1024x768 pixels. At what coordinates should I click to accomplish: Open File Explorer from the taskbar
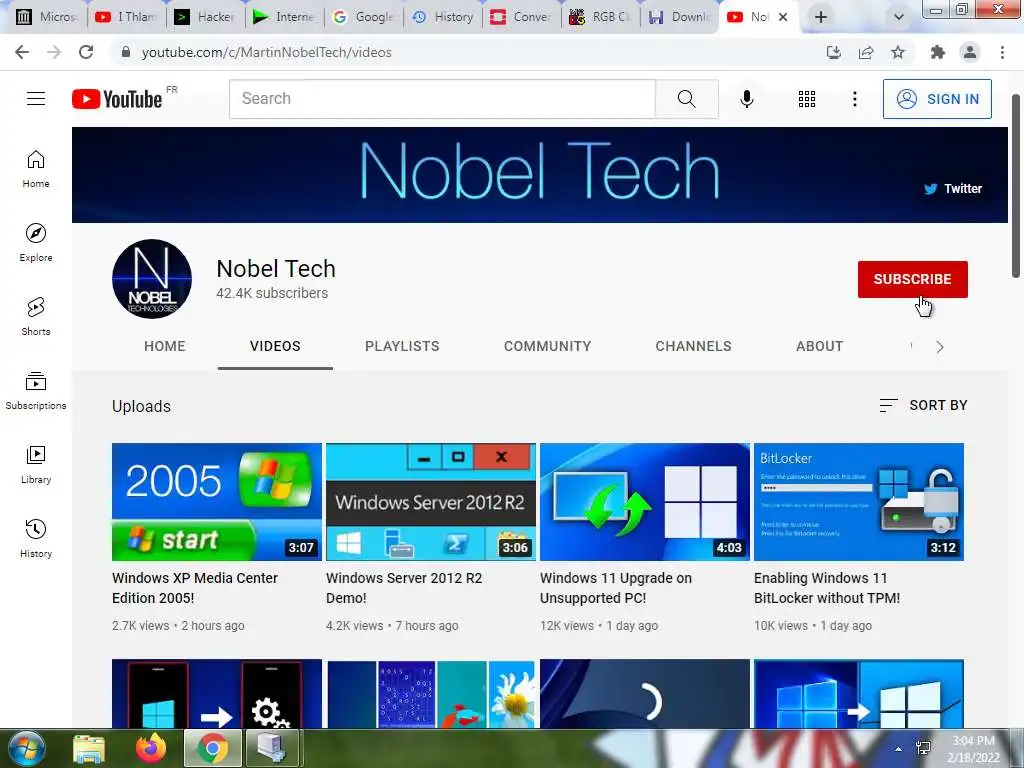click(89, 748)
